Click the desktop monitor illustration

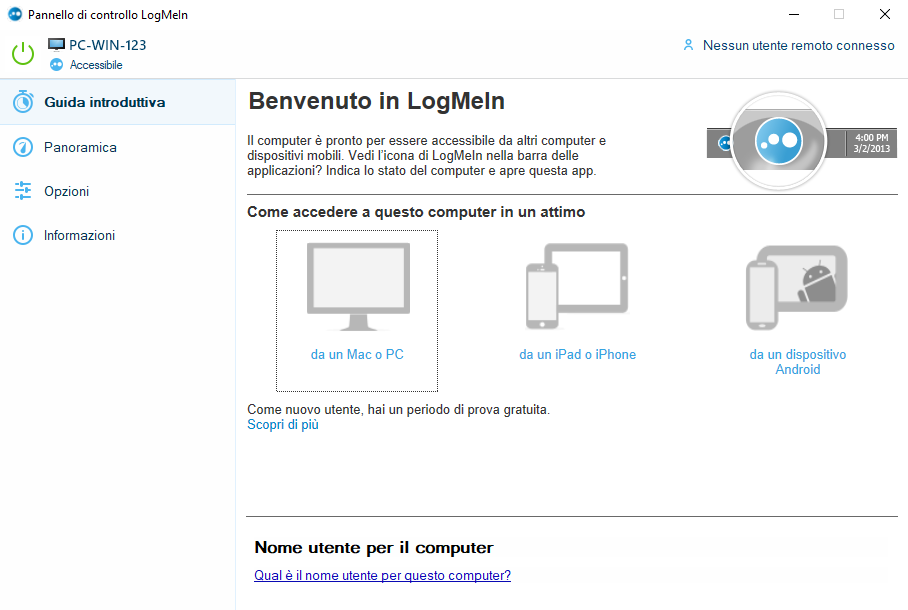point(358,287)
